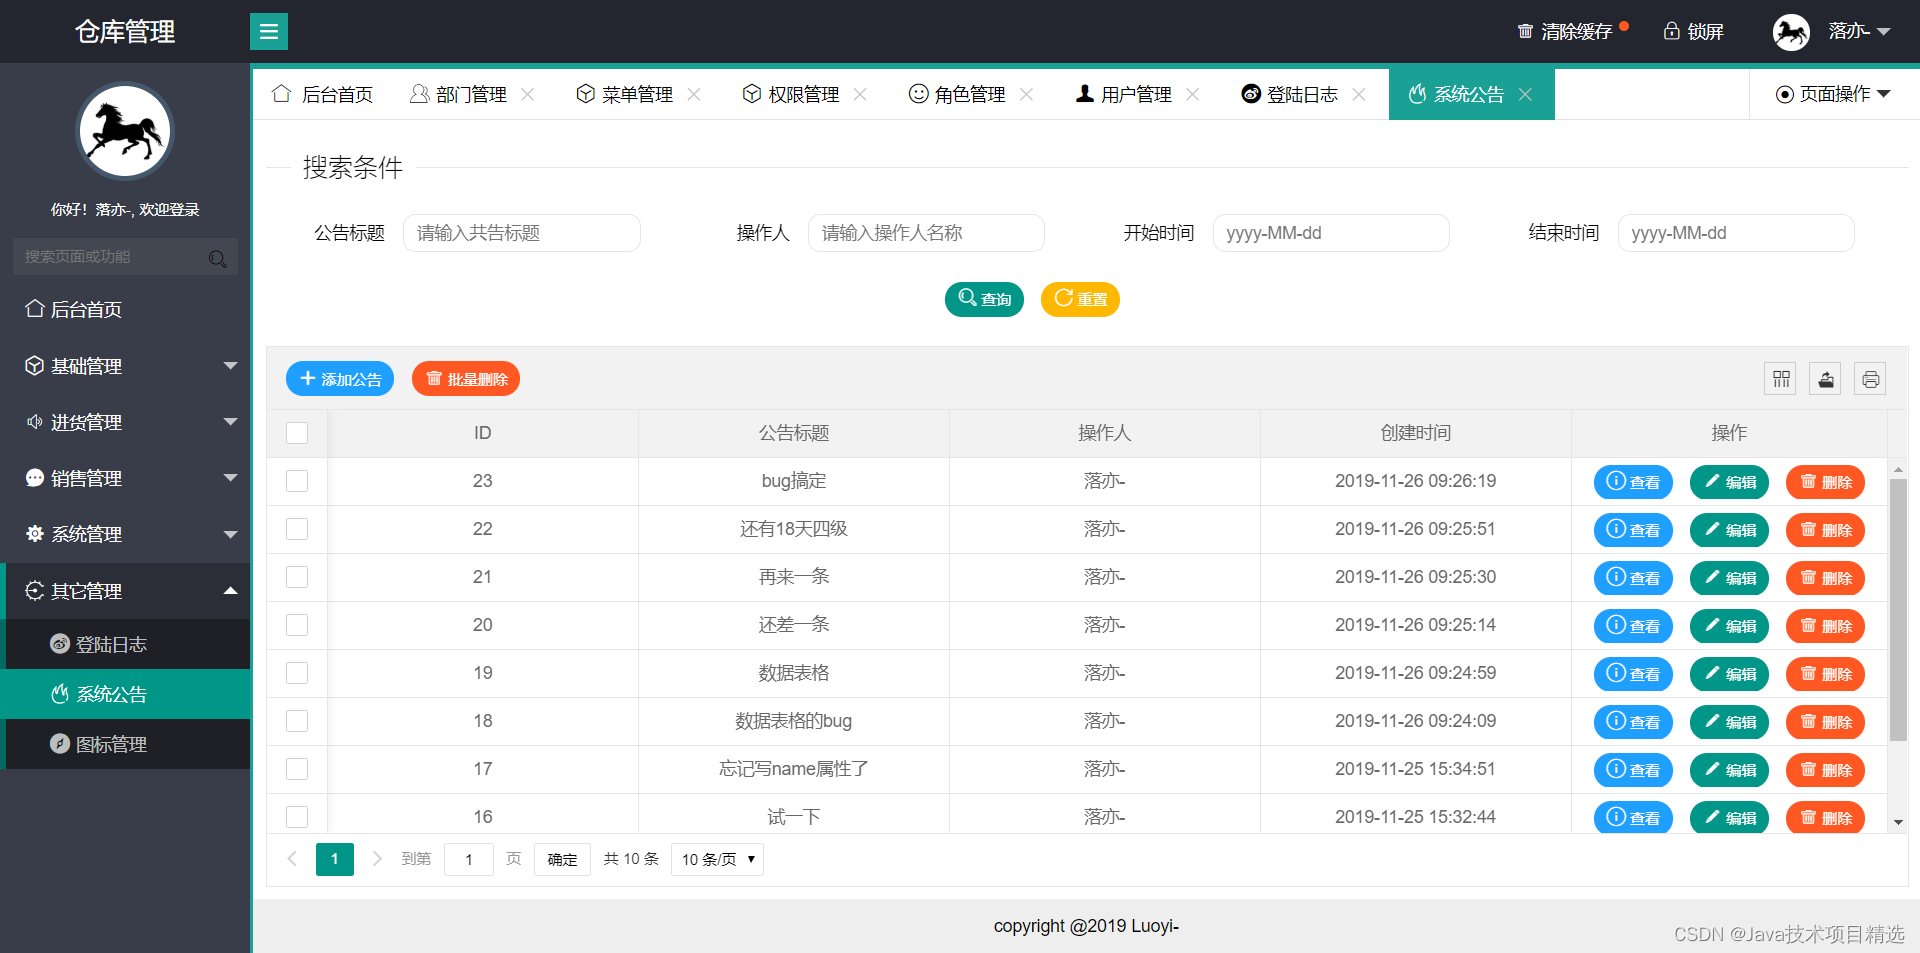View announcement ID 20 details

[x=1633, y=626]
